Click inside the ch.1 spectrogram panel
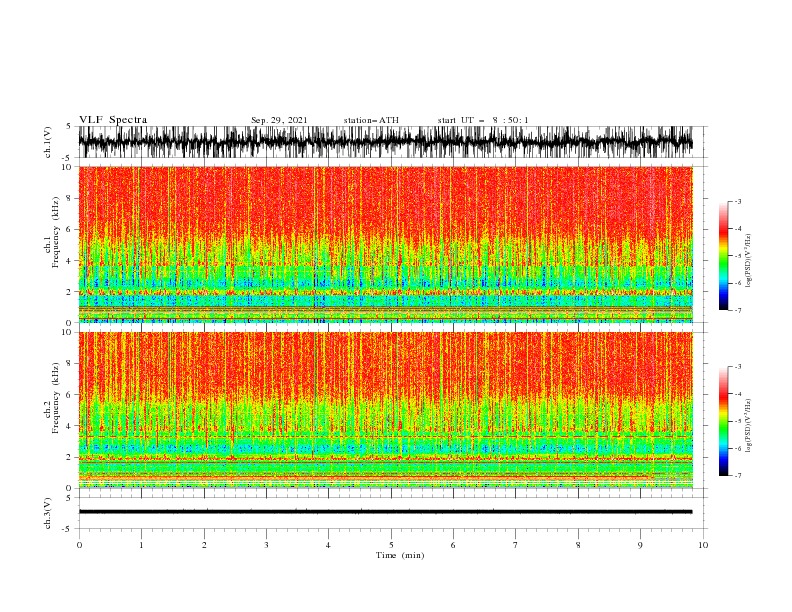The image size is (792, 612). [385, 244]
